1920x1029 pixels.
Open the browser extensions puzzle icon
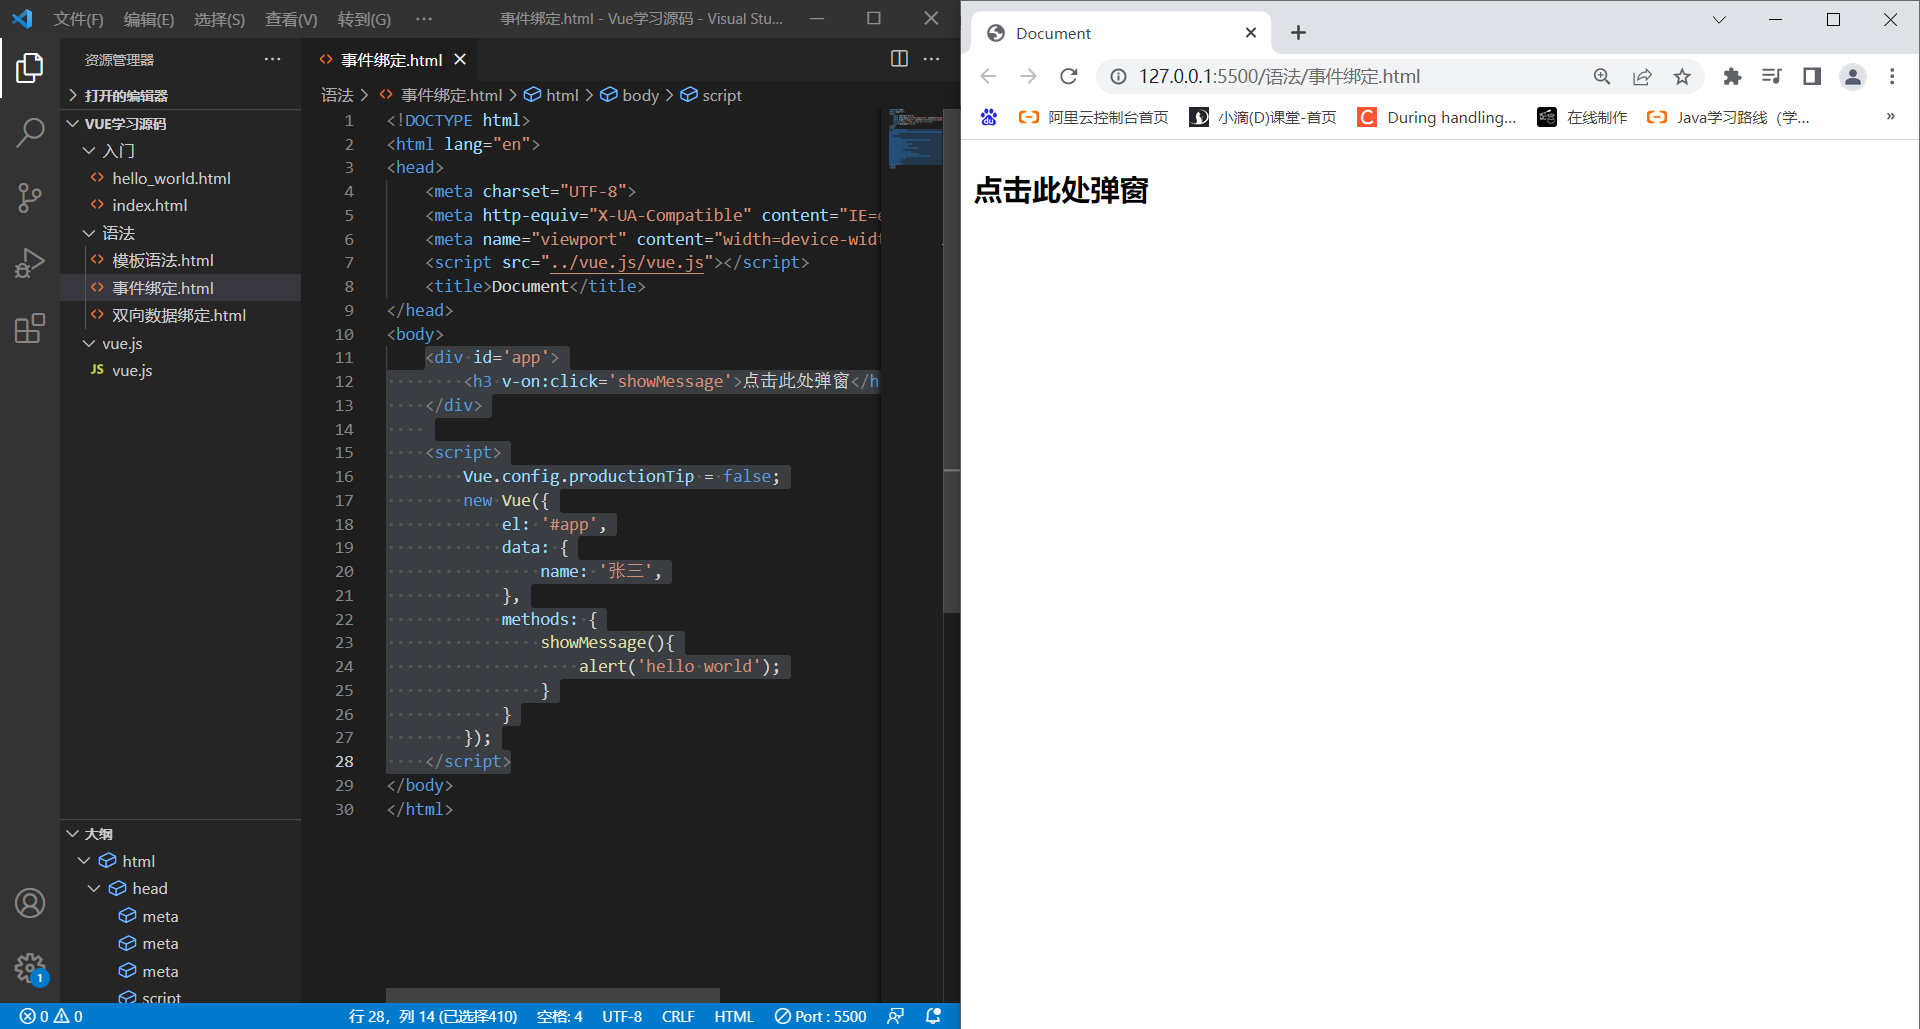(x=1732, y=76)
